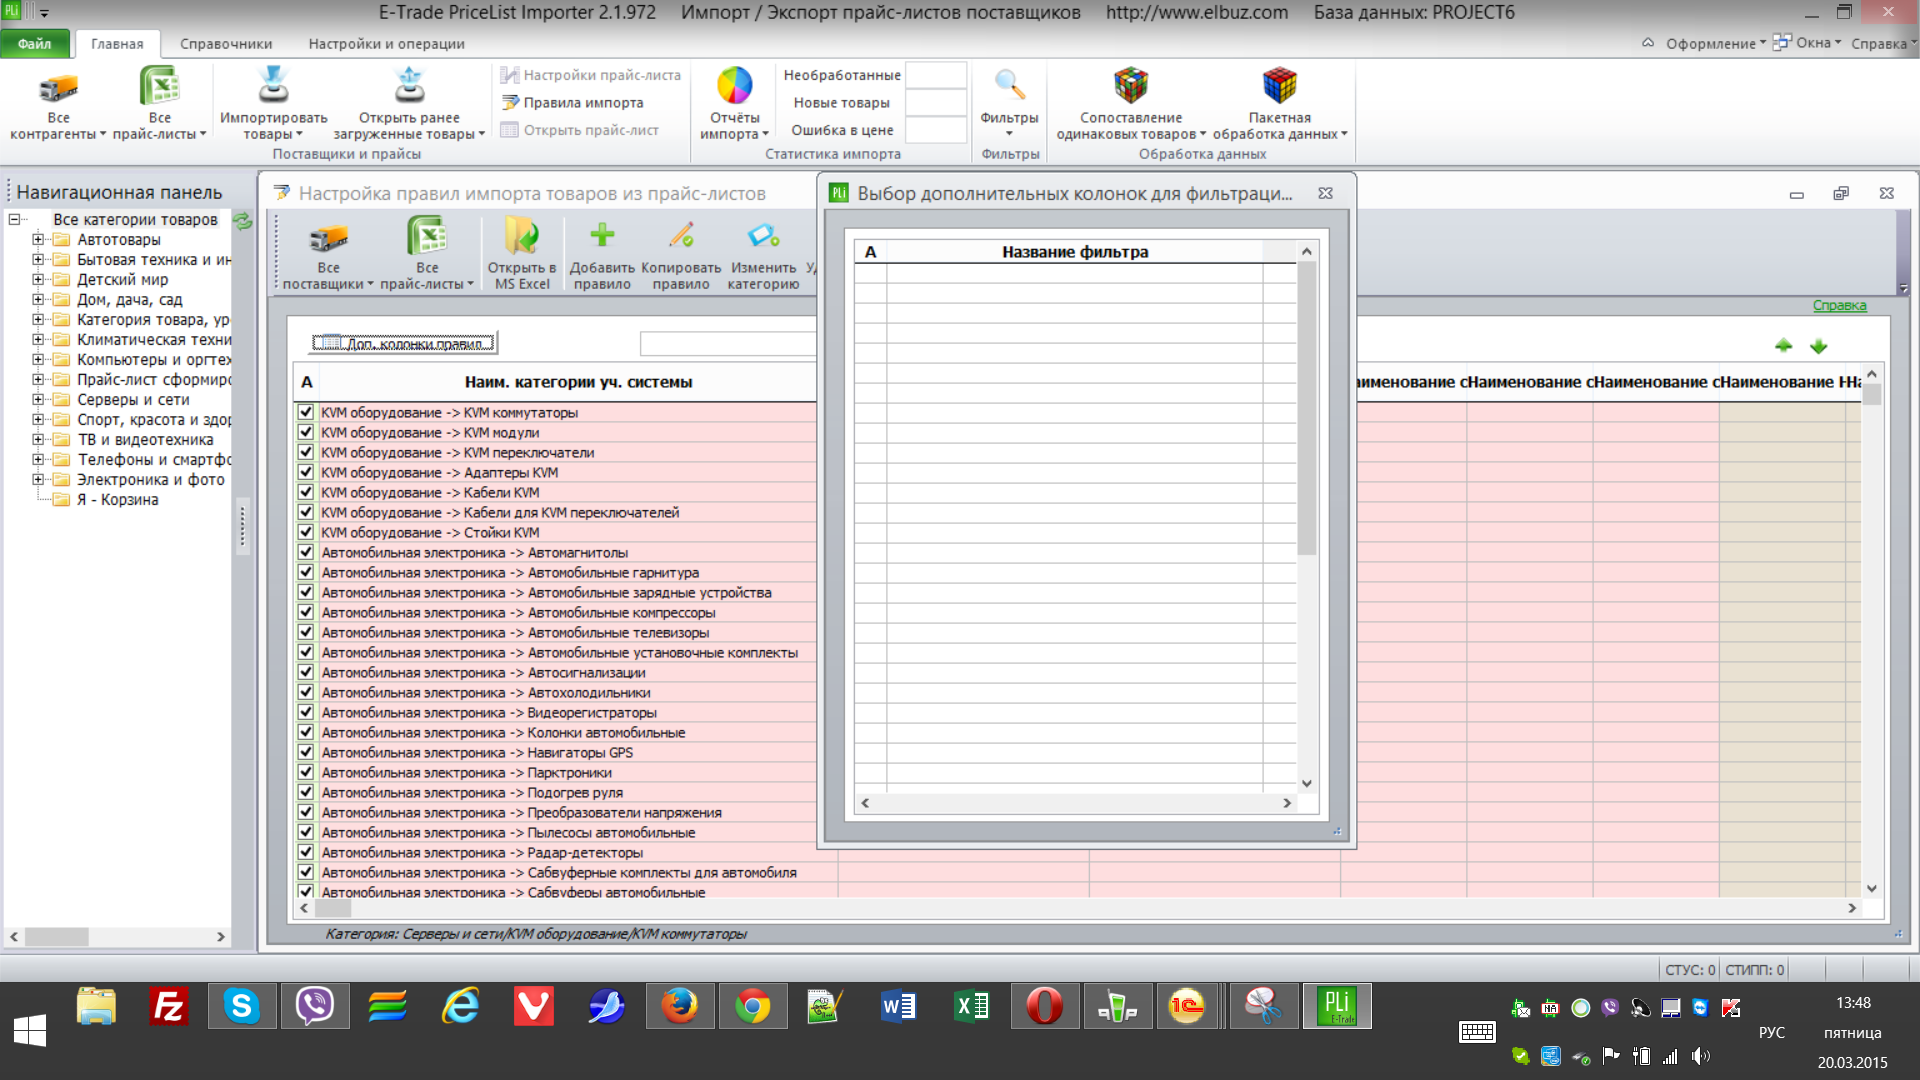Click Все прайс-листы icon in rules window
1920x1080 pixels.
click(x=427, y=236)
